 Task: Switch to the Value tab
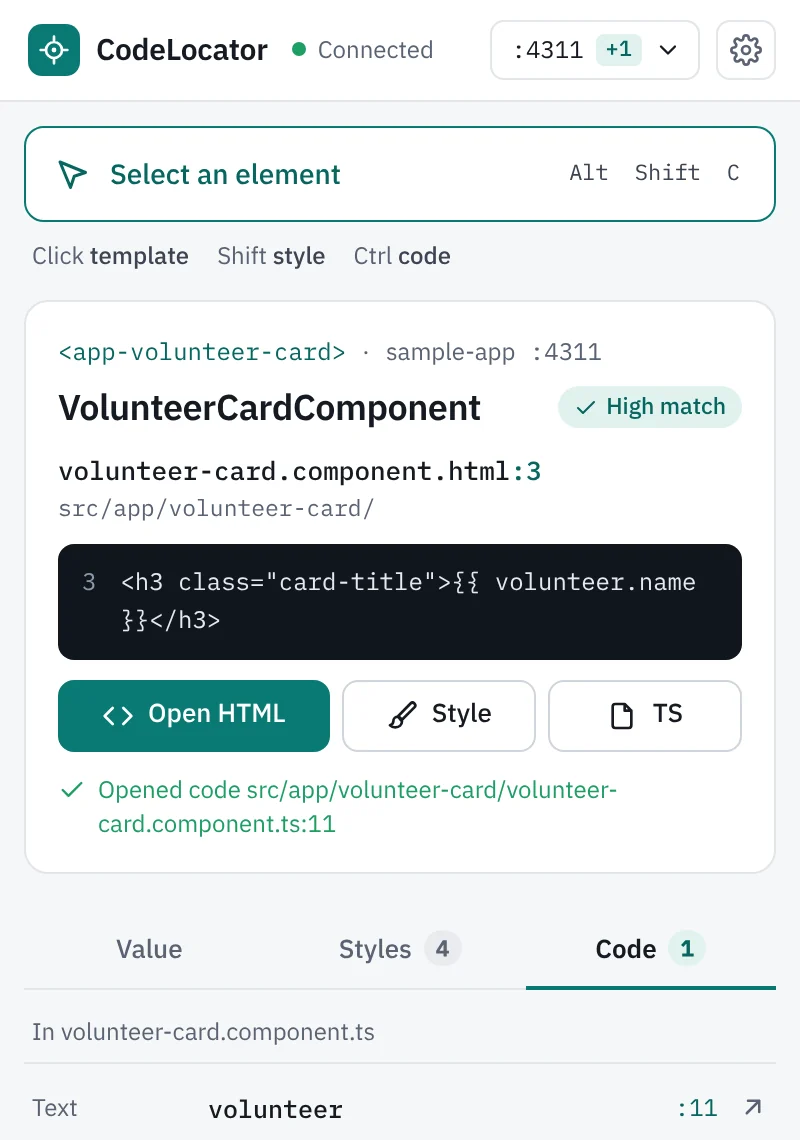coord(149,949)
